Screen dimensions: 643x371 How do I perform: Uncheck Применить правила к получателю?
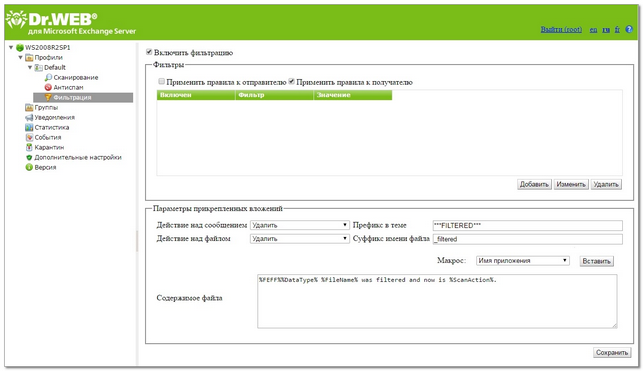tap(291, 82)
